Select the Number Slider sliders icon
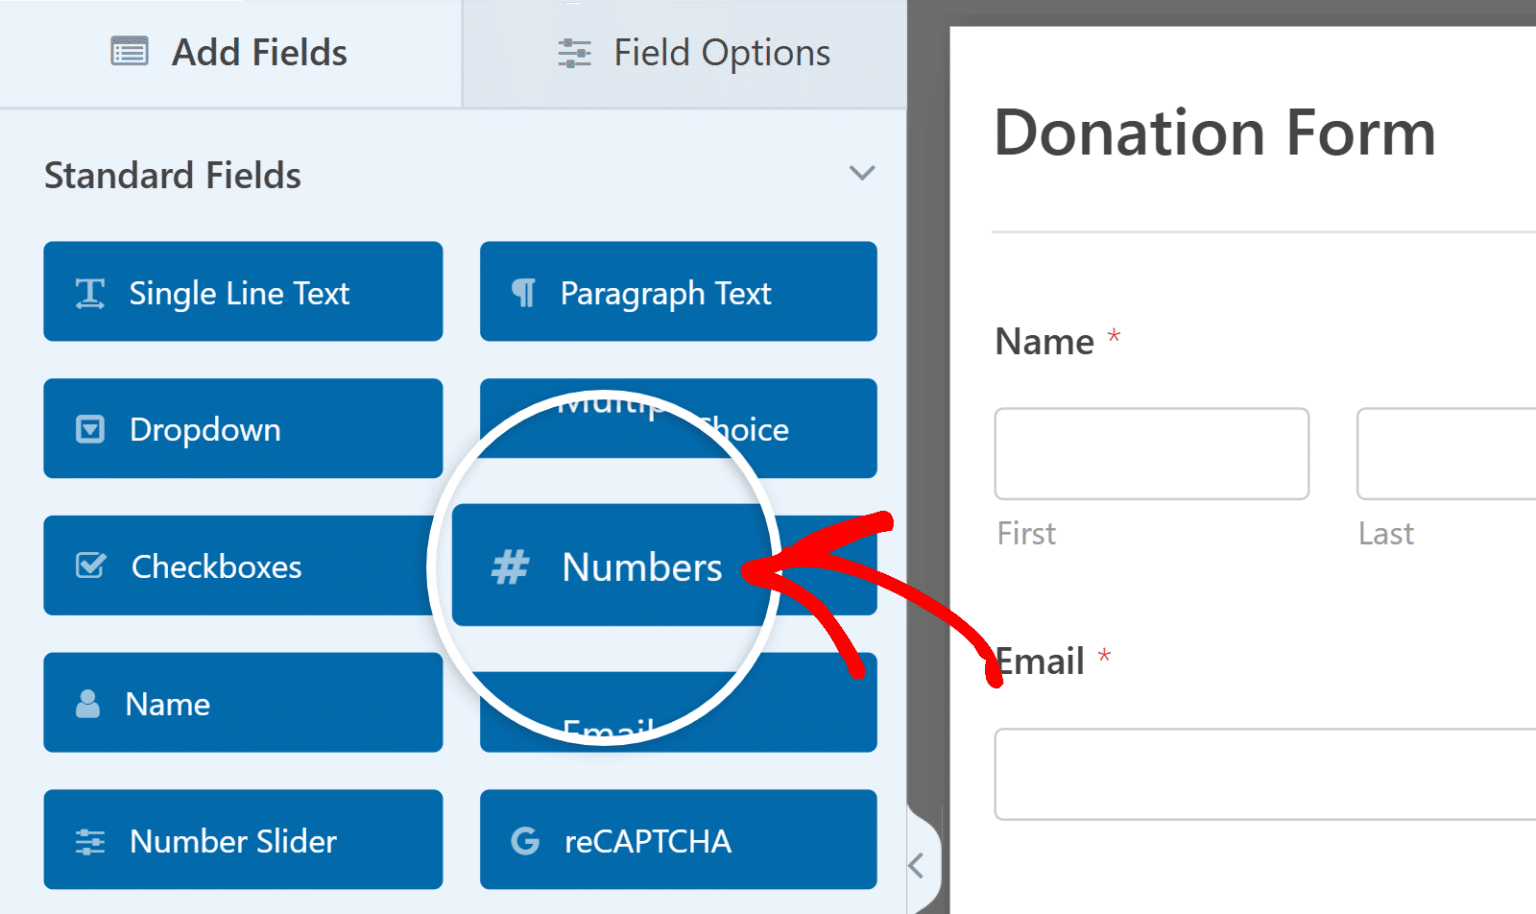Image resolution: width=1536 pixels, height=914 pixels. [x=90, y=841]
